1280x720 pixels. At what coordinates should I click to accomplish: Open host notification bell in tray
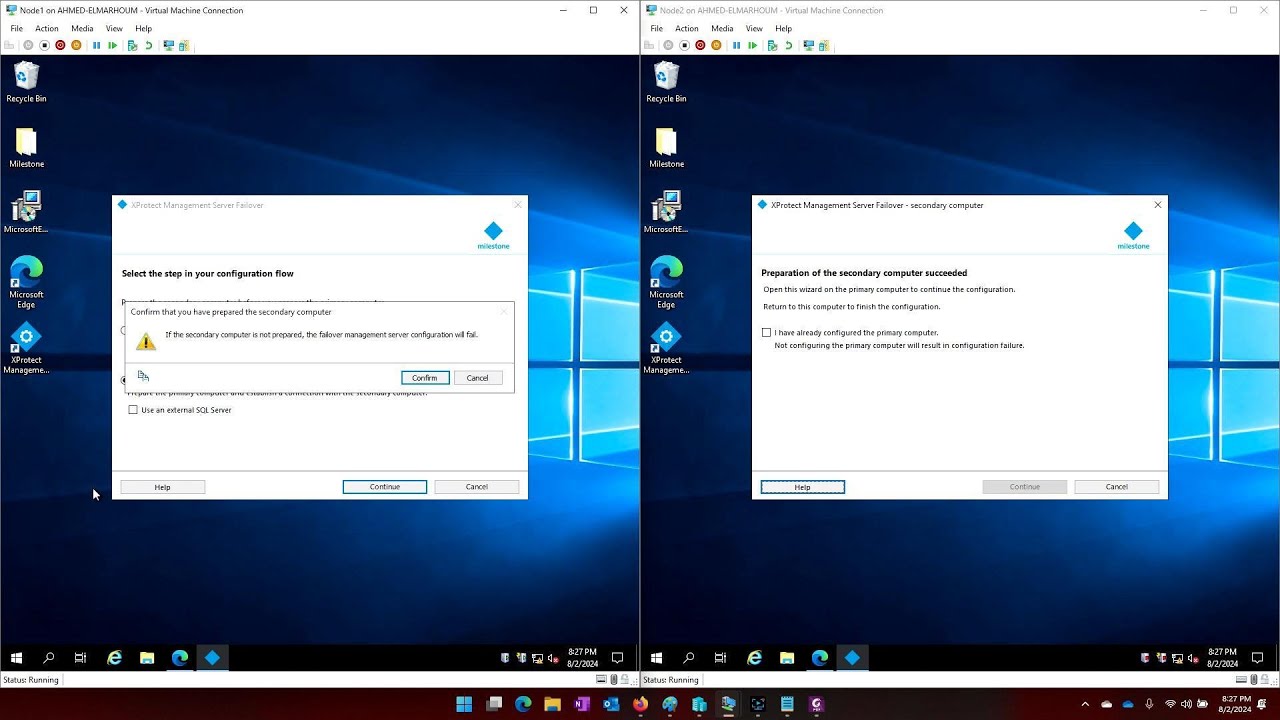click(1262, 704)
